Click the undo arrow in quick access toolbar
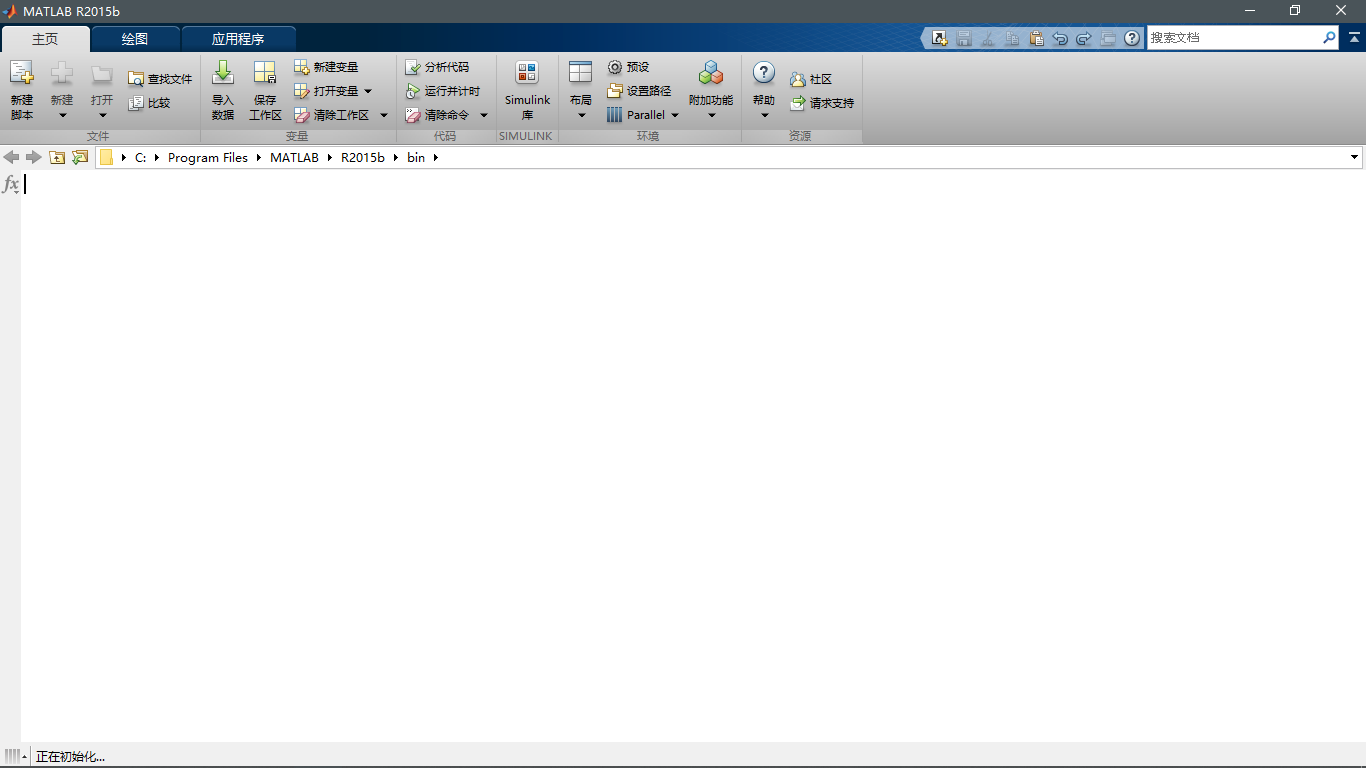 click(x=1060, y=38)
